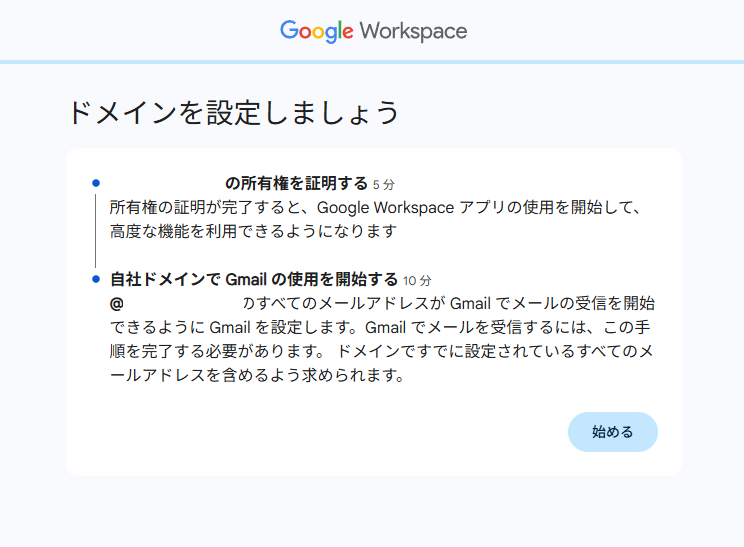Screen dimensions: 744x547
Task: Click the @ symbol before the domain
Action: click(x=116, y=303)
